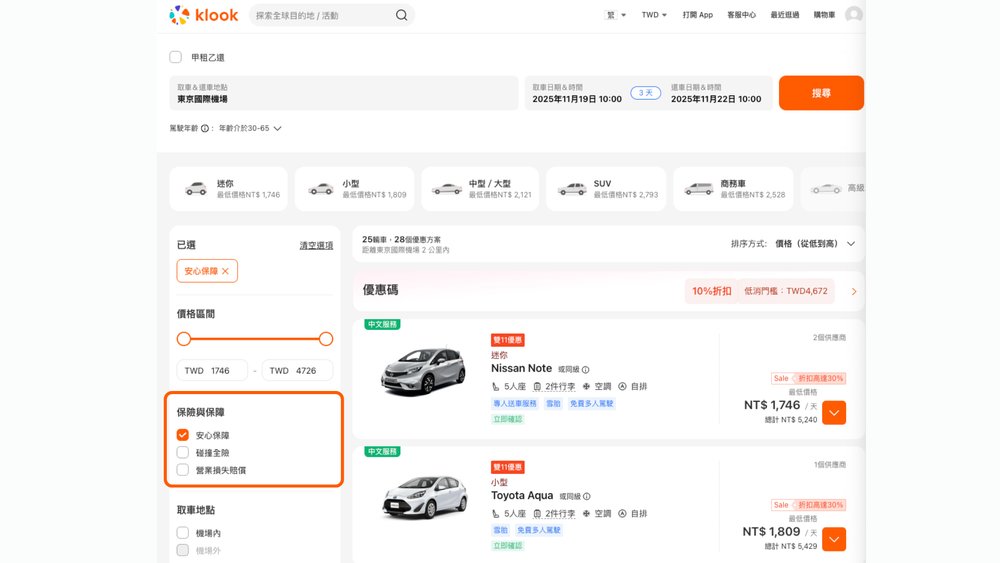Click the price range maximum slider handle
This screenshot has height=563, width=1000.
click(326, 339)
